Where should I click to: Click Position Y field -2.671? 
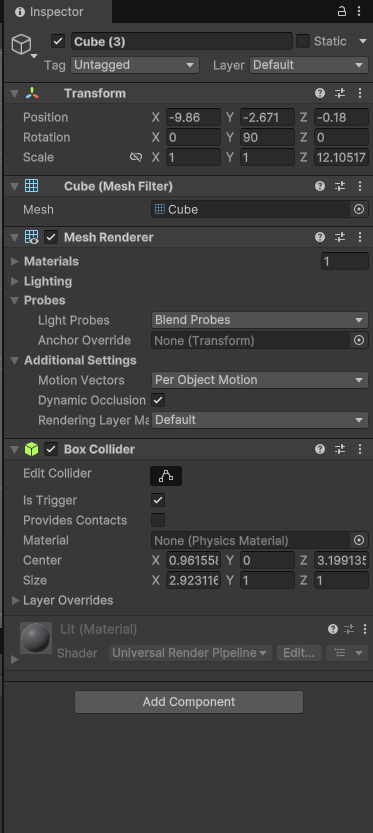[267, 117]
